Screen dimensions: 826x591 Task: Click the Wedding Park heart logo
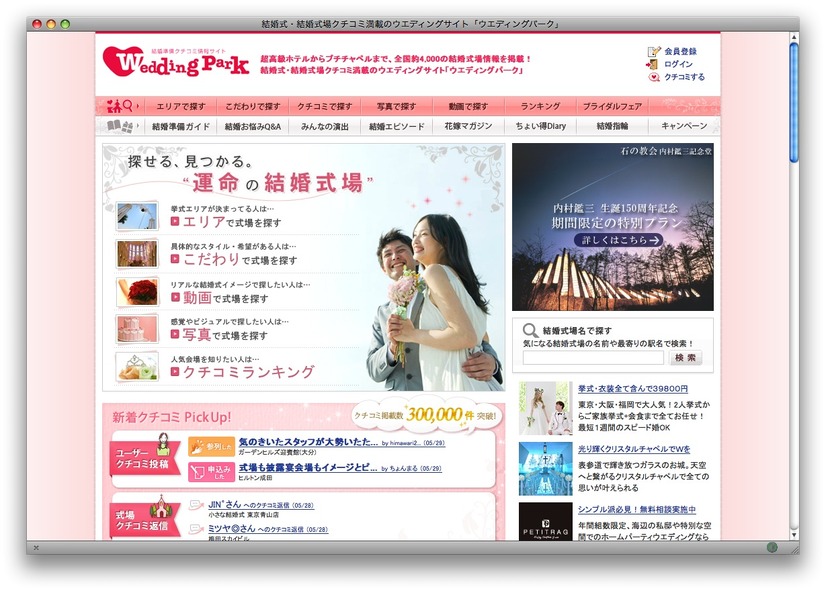point(175,62)
